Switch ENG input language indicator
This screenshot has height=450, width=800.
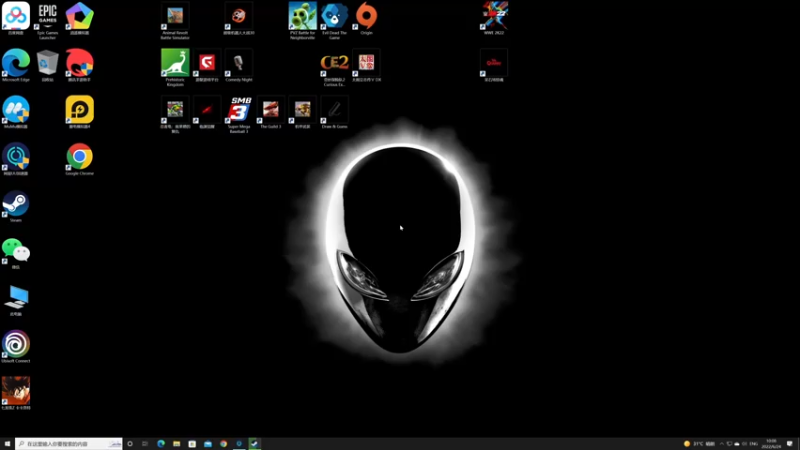(x=754, y=444)
